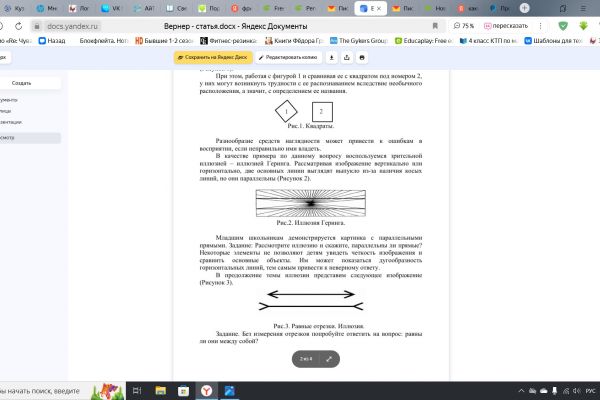
Task: Open the 'Блокфлейта. Нот' bookmark
Action: tap(103, 41)
